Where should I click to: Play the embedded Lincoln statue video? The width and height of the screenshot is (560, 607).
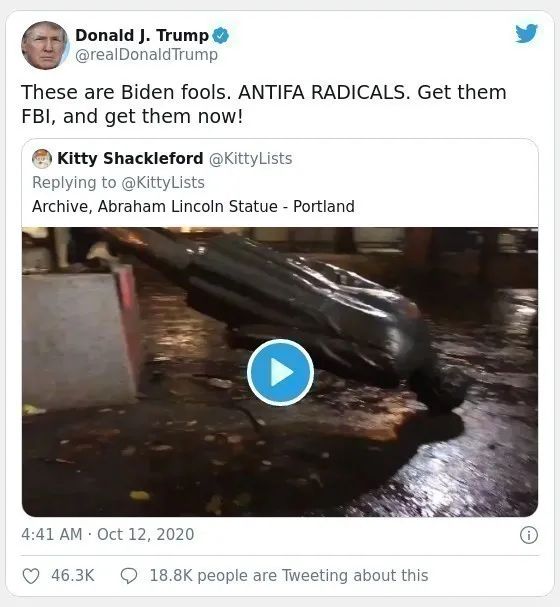[280, 372]
